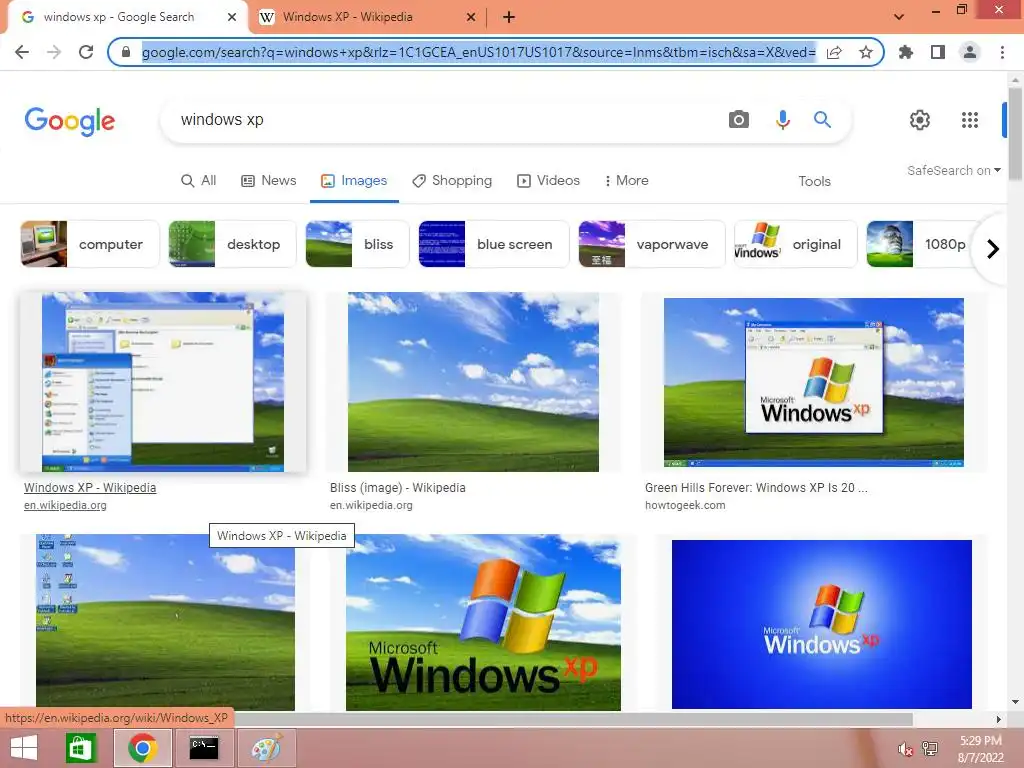Switch to Shopping results
This screenshot has height=768, width=1024.
click(x=452, y=180)
